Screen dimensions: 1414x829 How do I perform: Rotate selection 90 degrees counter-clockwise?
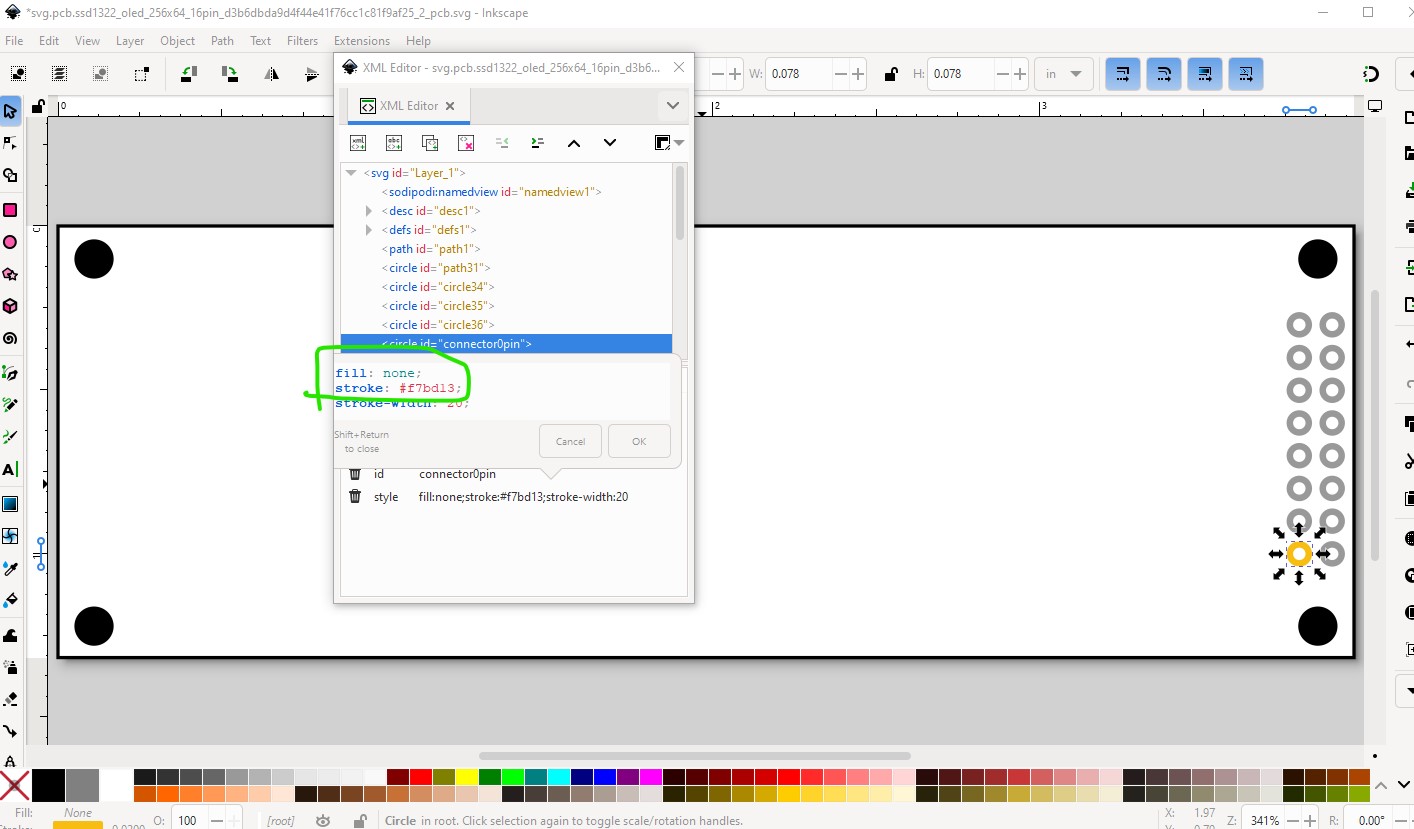pyautogui.click(x=187, y=74)
